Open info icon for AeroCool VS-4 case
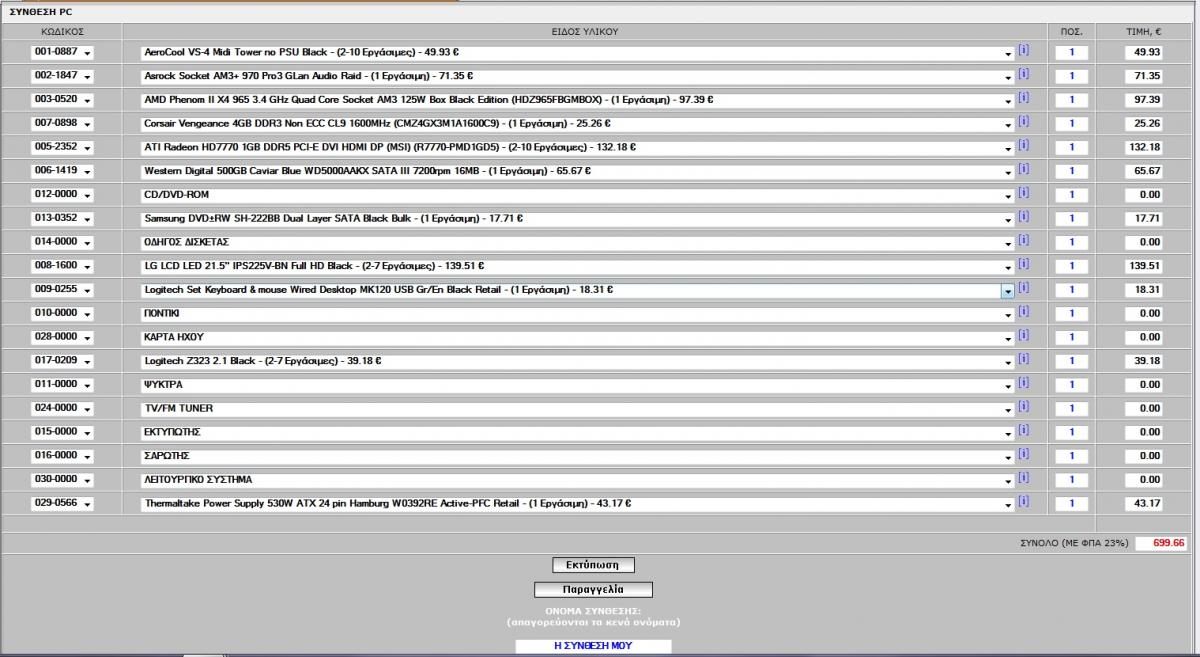 pos(1023,50)
